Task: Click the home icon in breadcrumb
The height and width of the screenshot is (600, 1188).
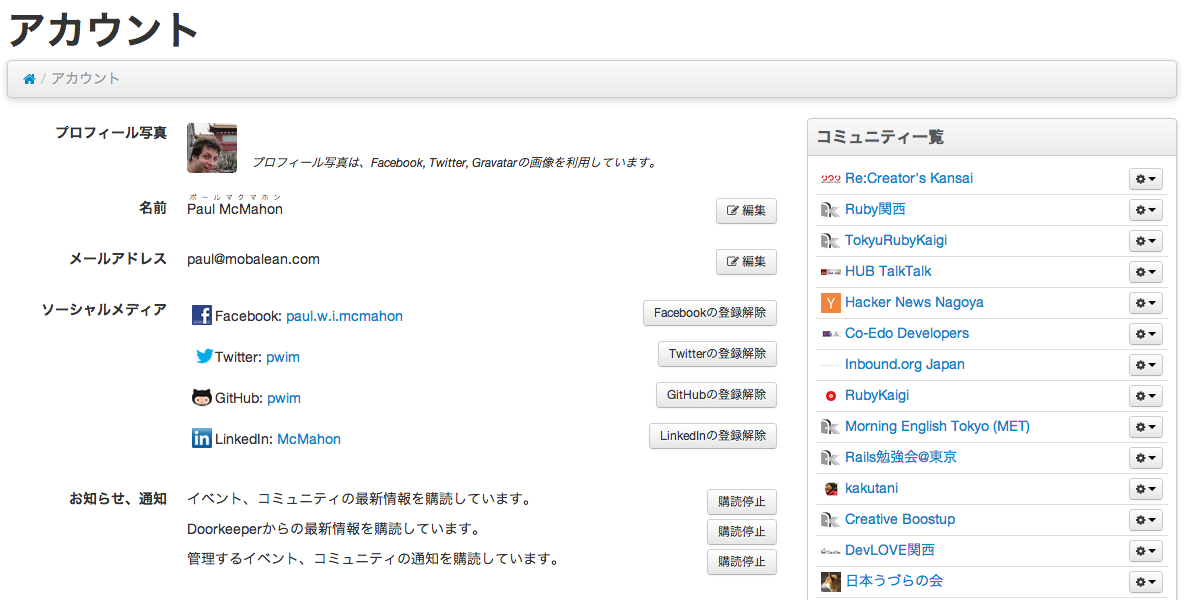Action: 30,79
